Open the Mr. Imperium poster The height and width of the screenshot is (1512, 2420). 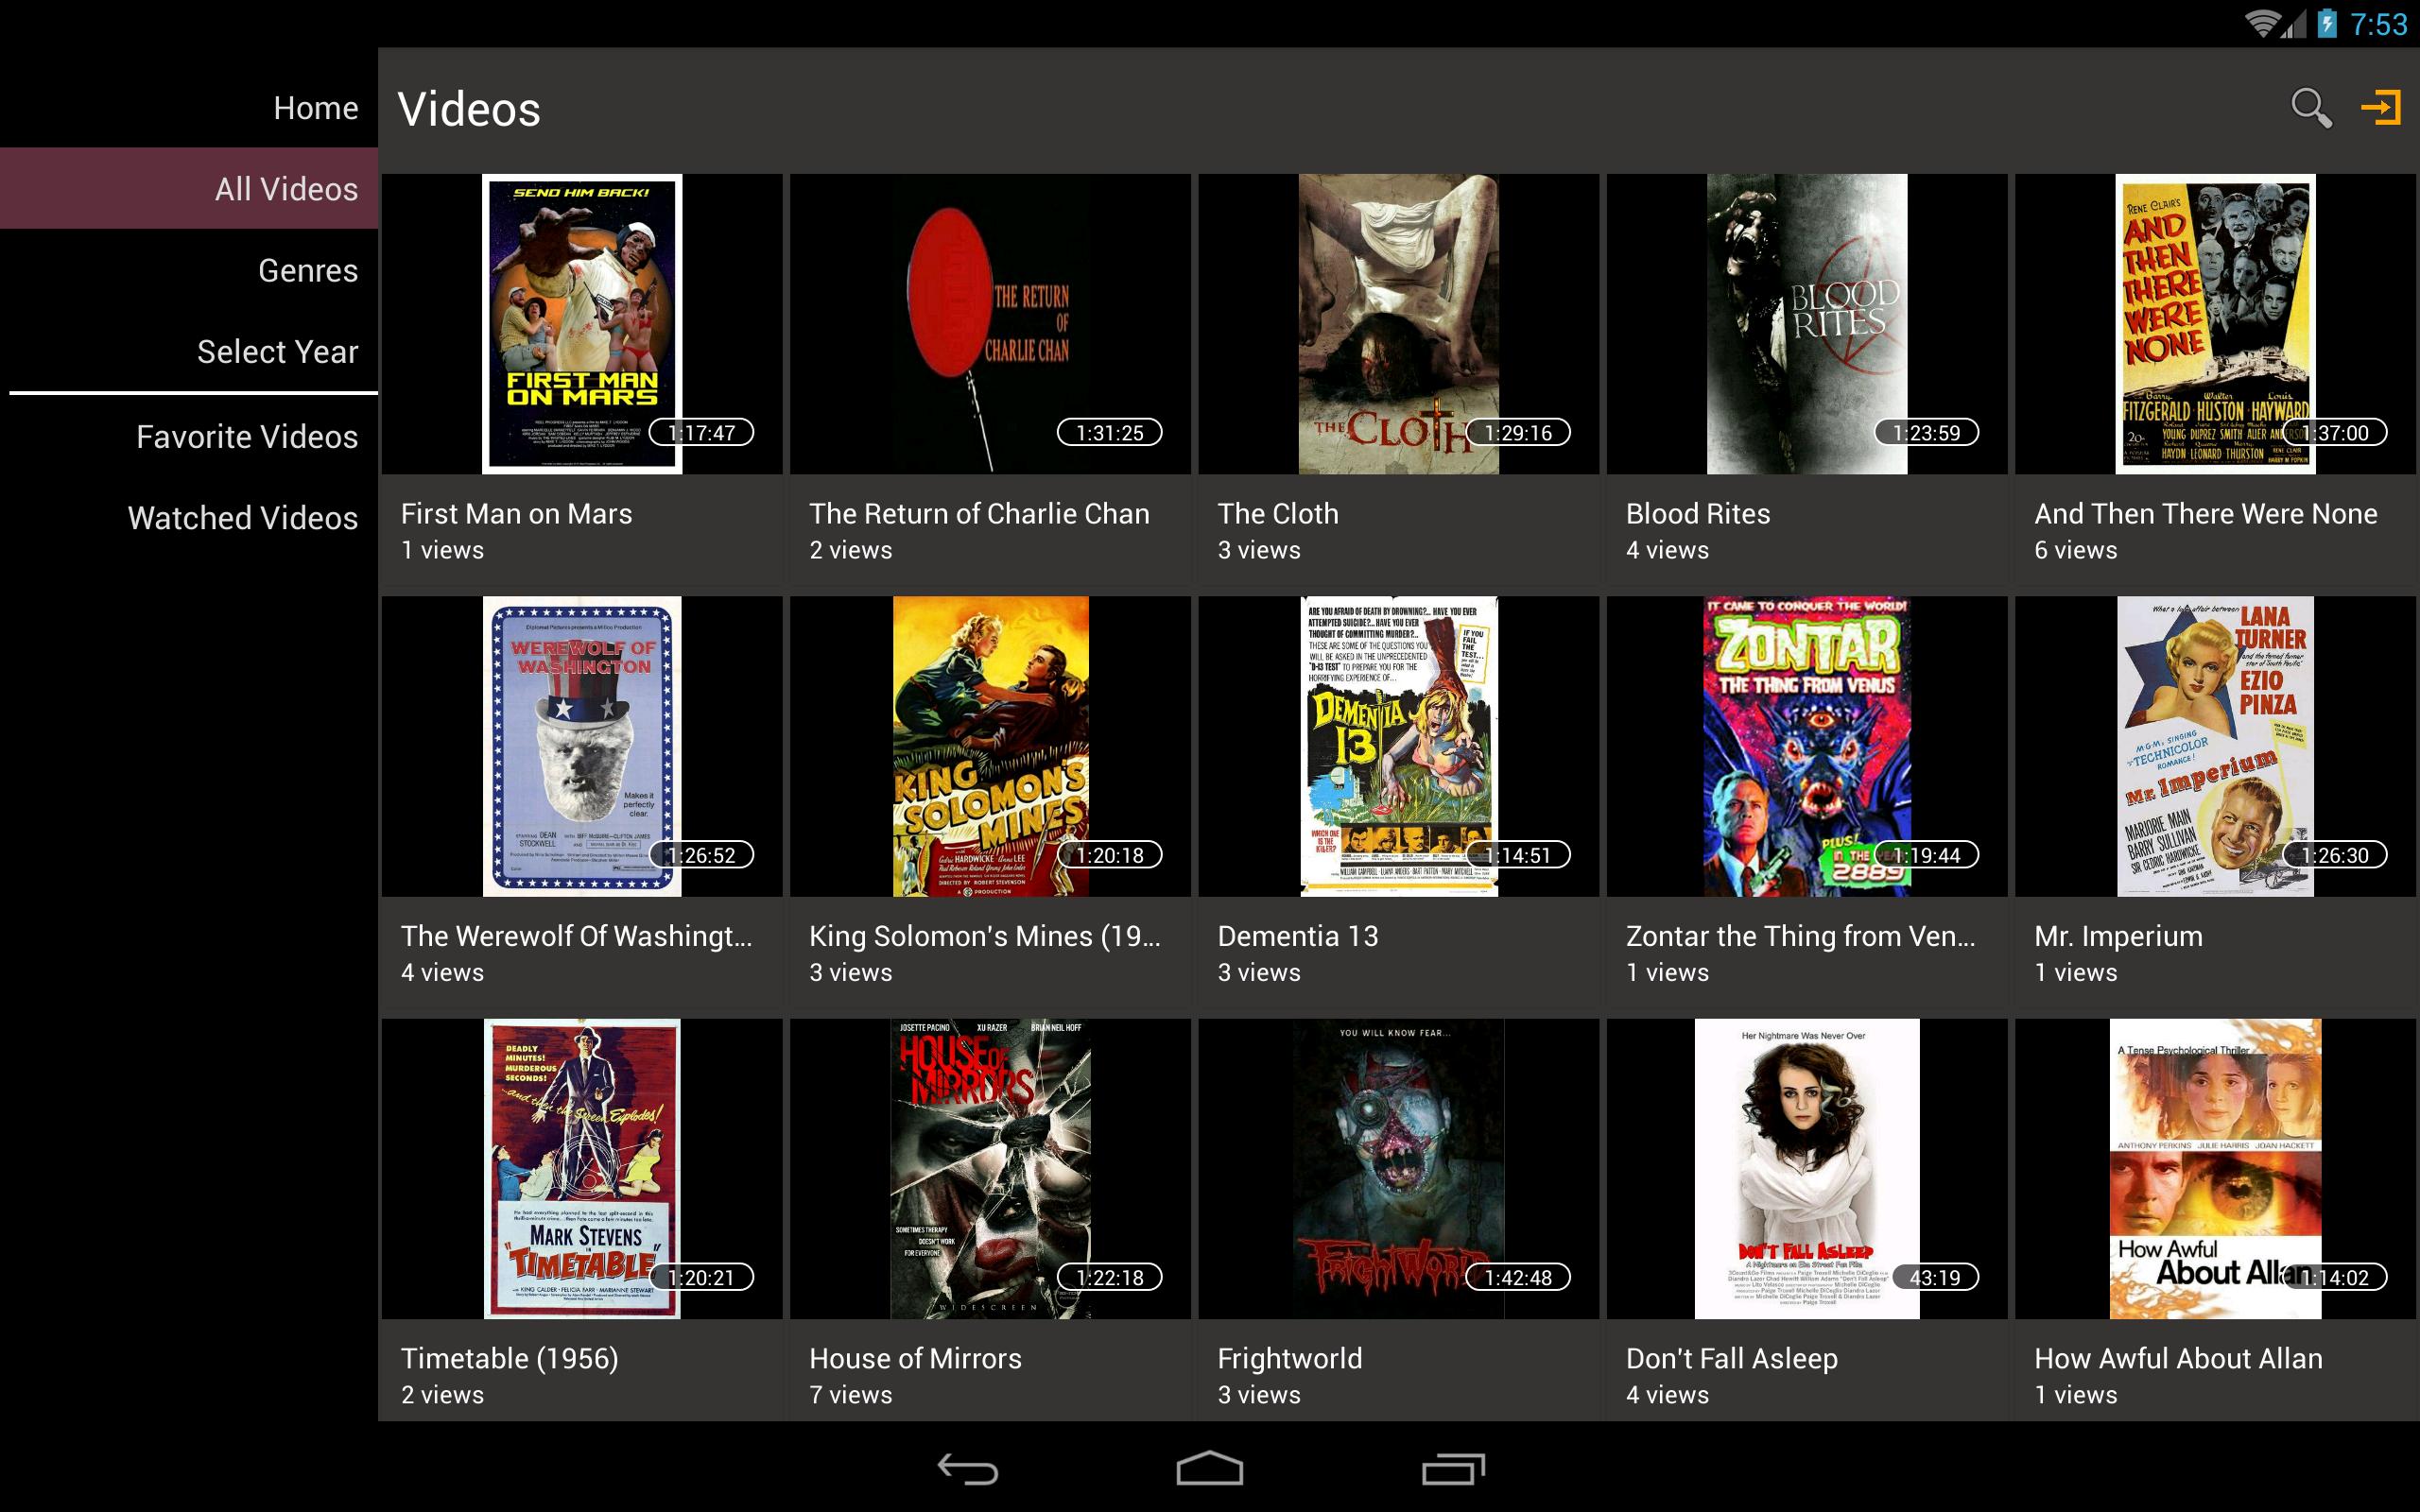(2215, 746)
